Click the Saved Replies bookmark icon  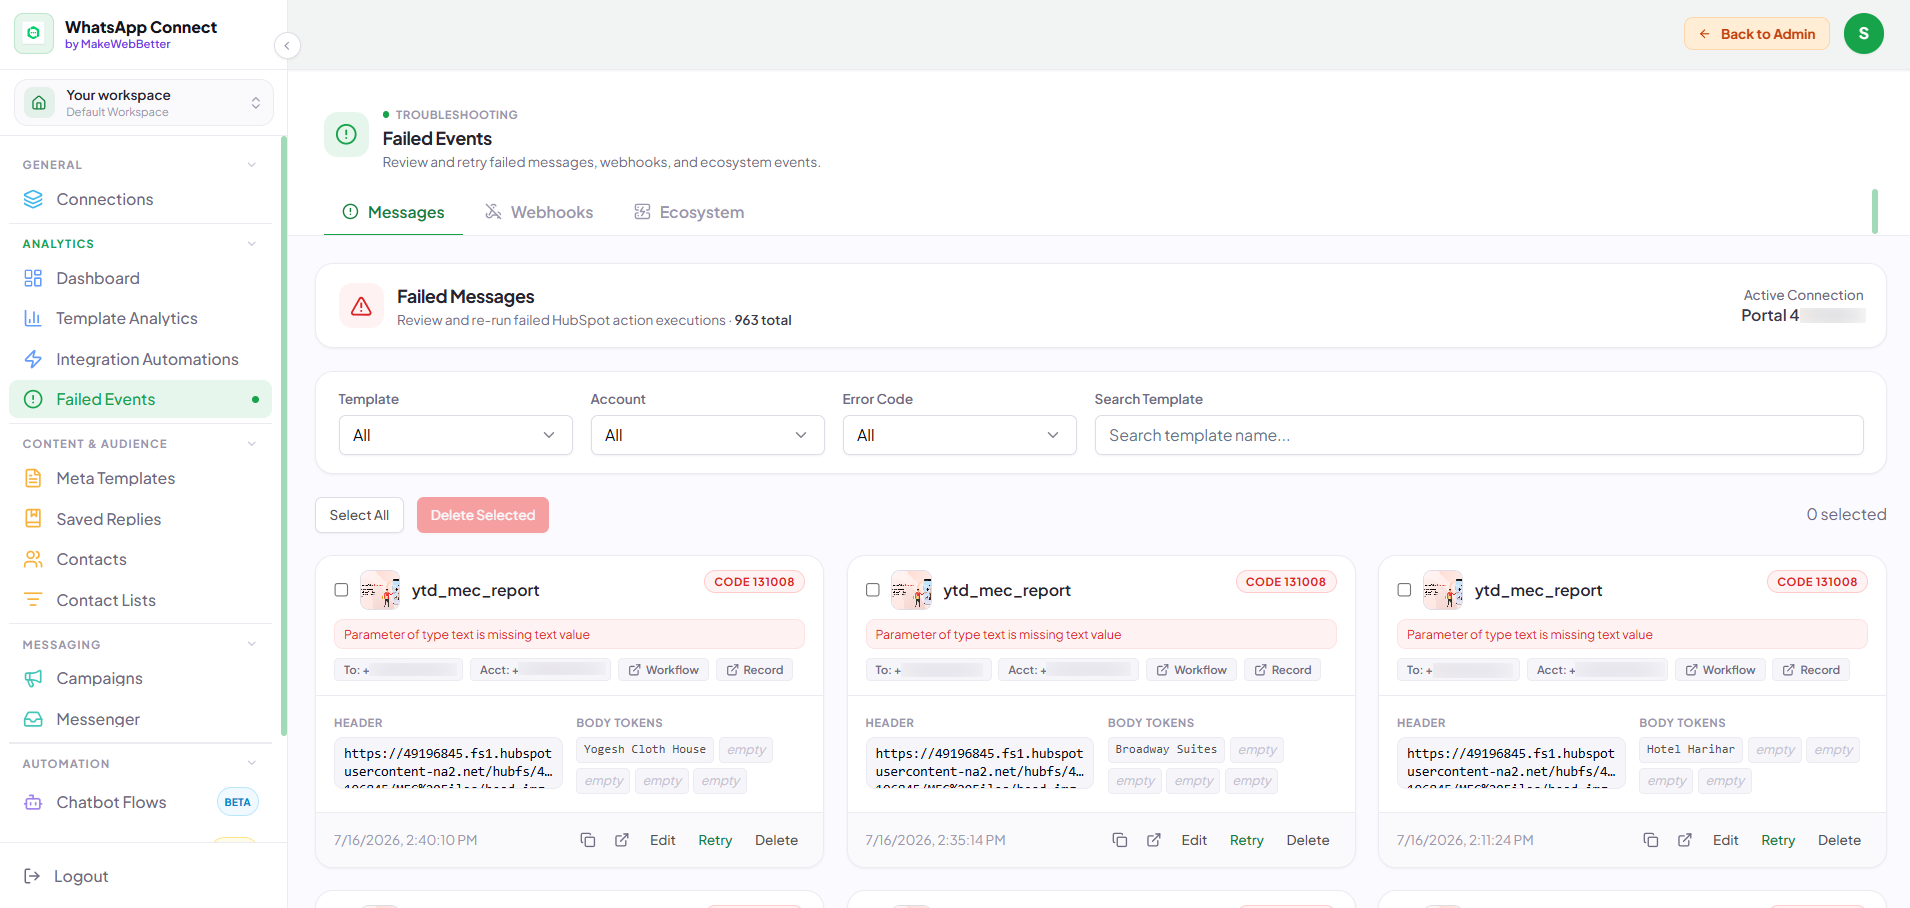[33, 518]
